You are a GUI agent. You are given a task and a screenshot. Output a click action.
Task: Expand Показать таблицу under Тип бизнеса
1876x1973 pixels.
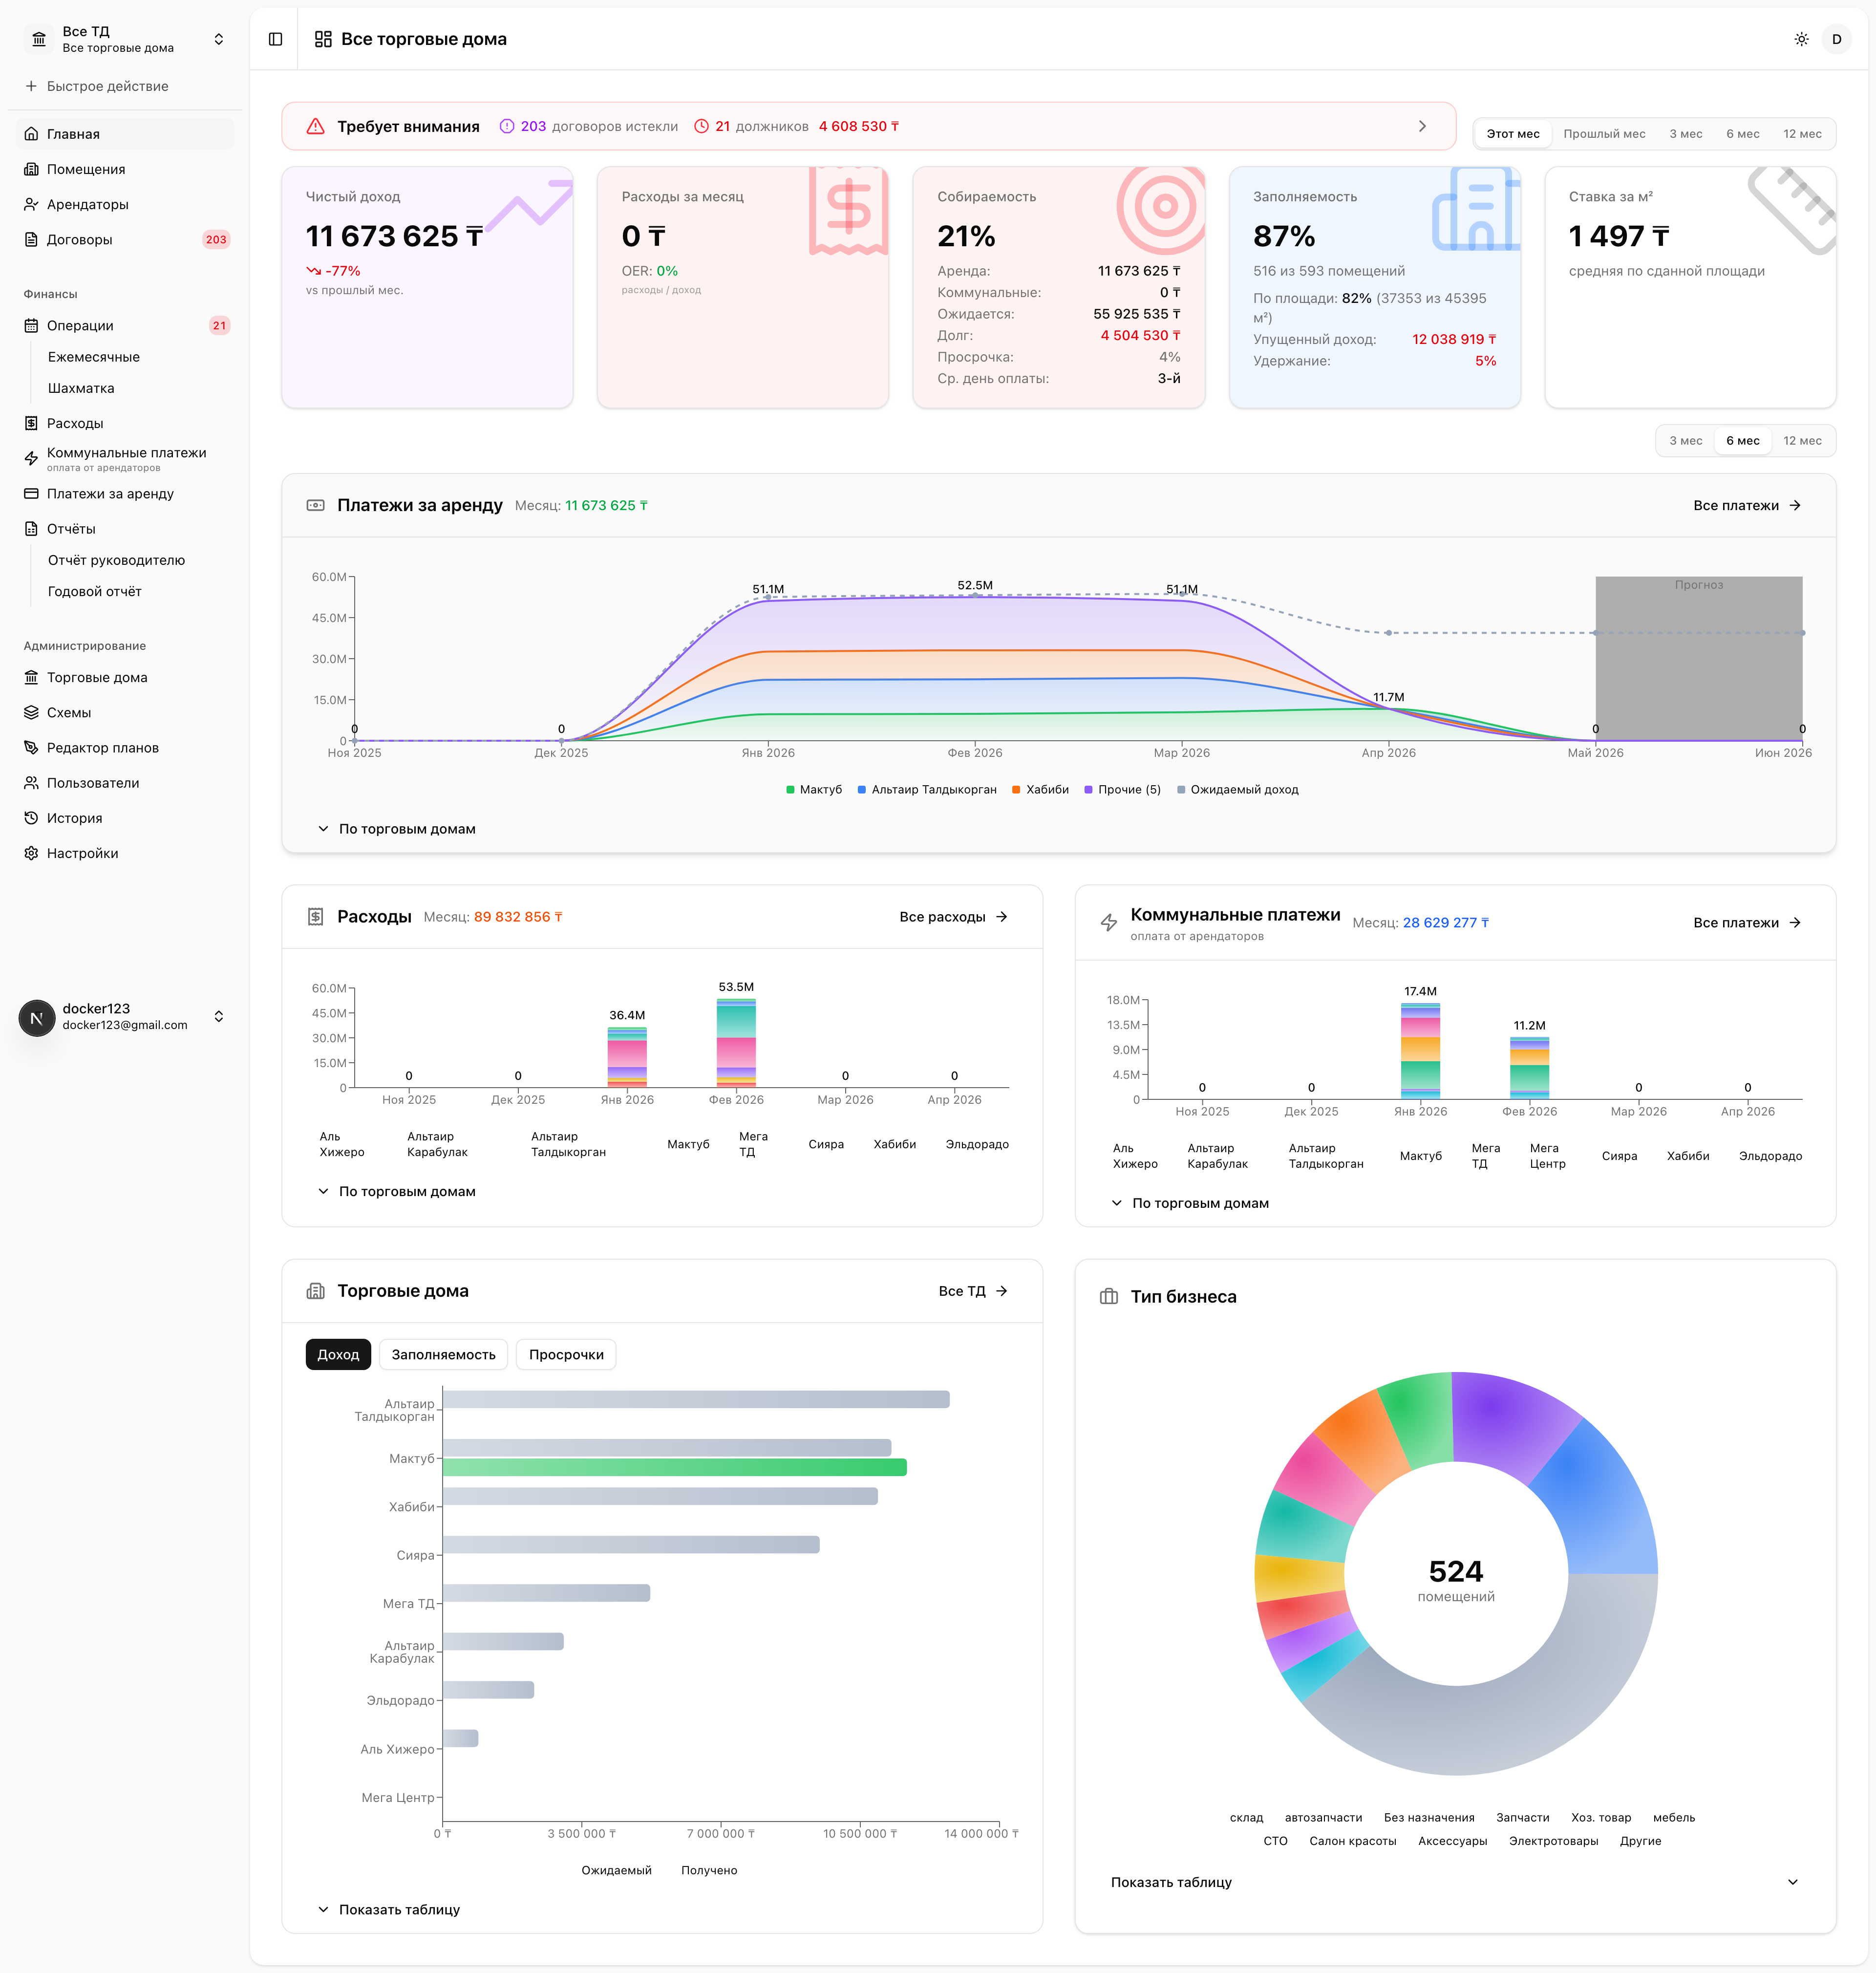pos(1455,1882)
